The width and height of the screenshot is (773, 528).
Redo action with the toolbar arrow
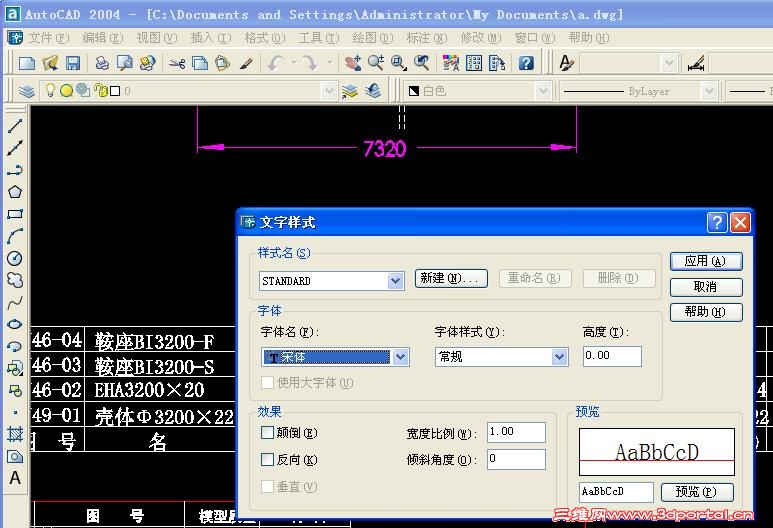click(x=310, y=63)
